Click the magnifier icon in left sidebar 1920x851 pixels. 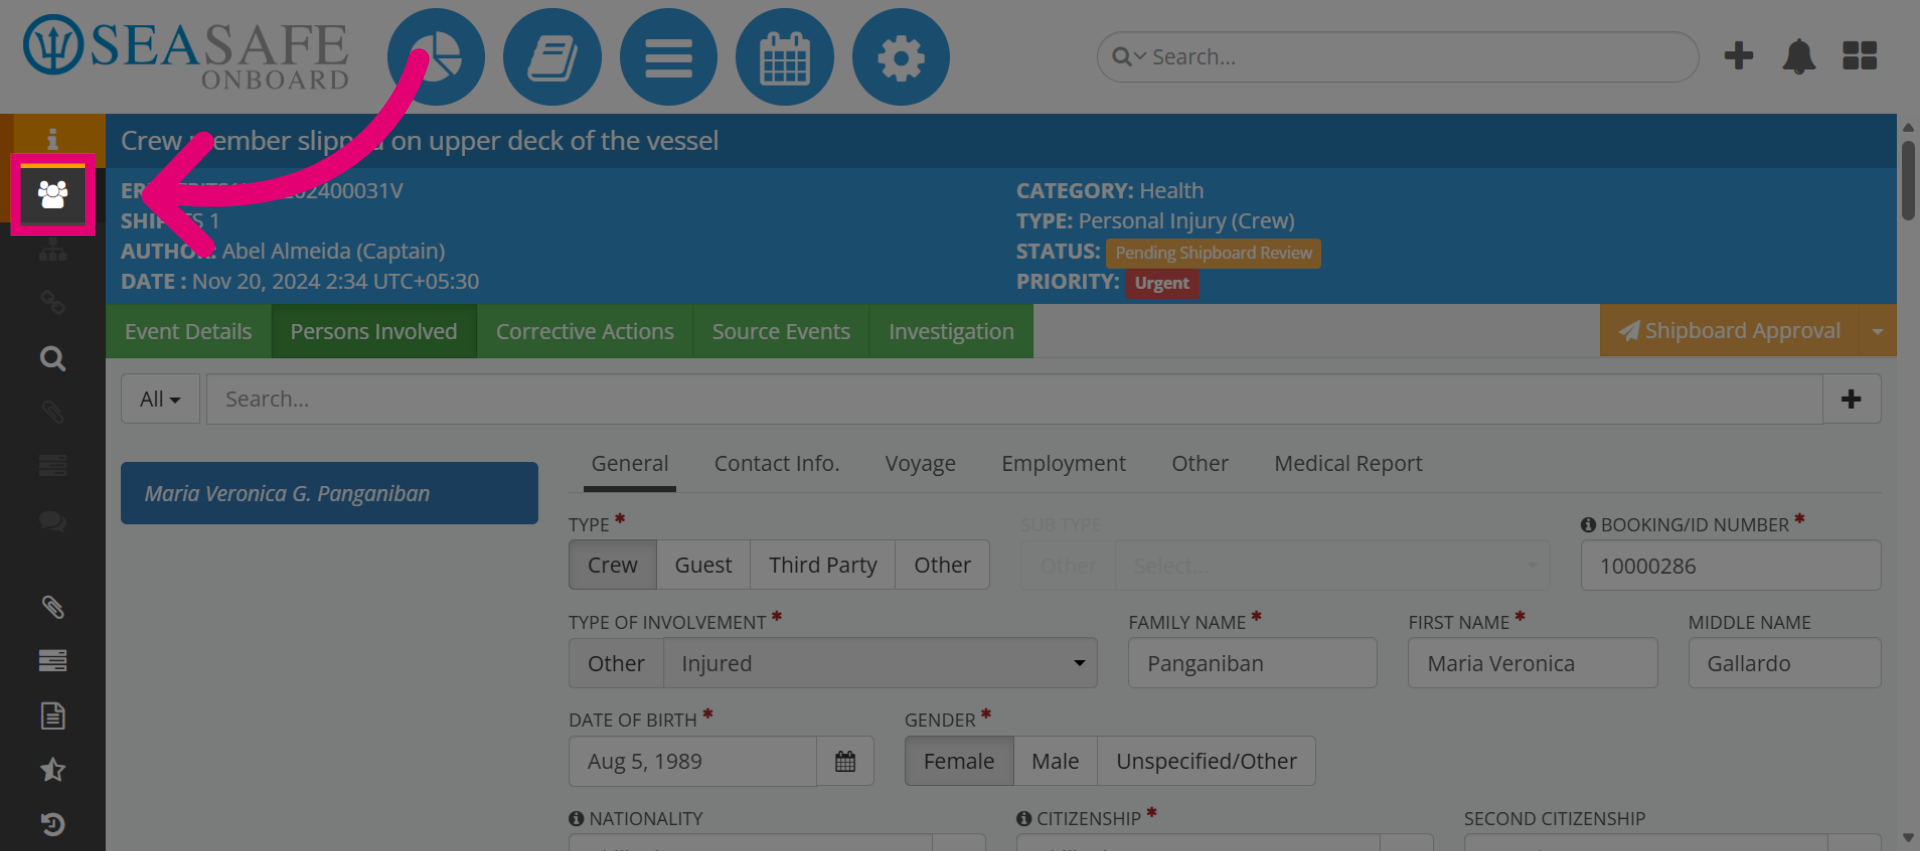[52, 358]
